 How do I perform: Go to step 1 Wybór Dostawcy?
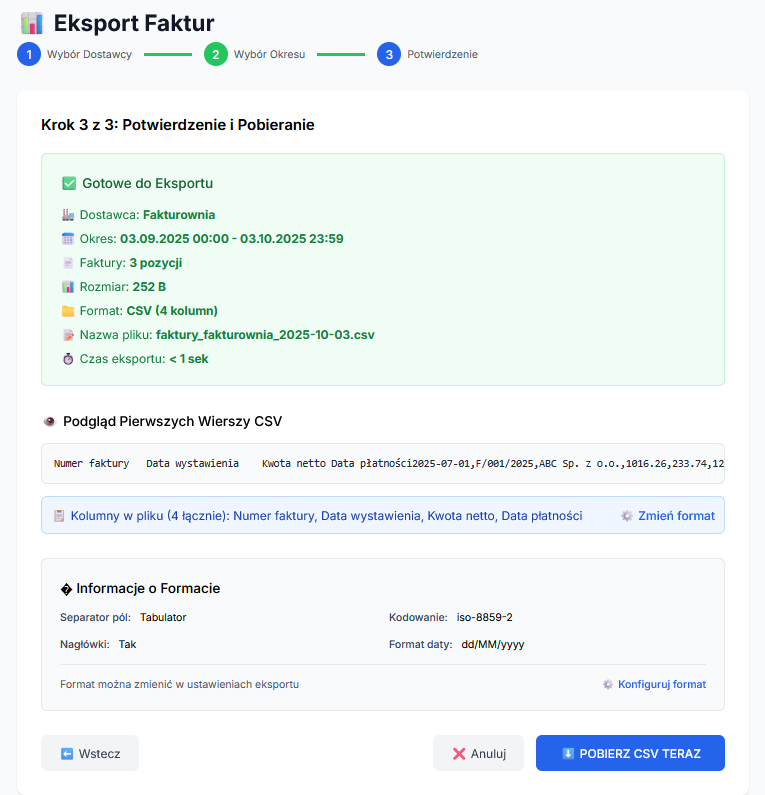(29, 54)
